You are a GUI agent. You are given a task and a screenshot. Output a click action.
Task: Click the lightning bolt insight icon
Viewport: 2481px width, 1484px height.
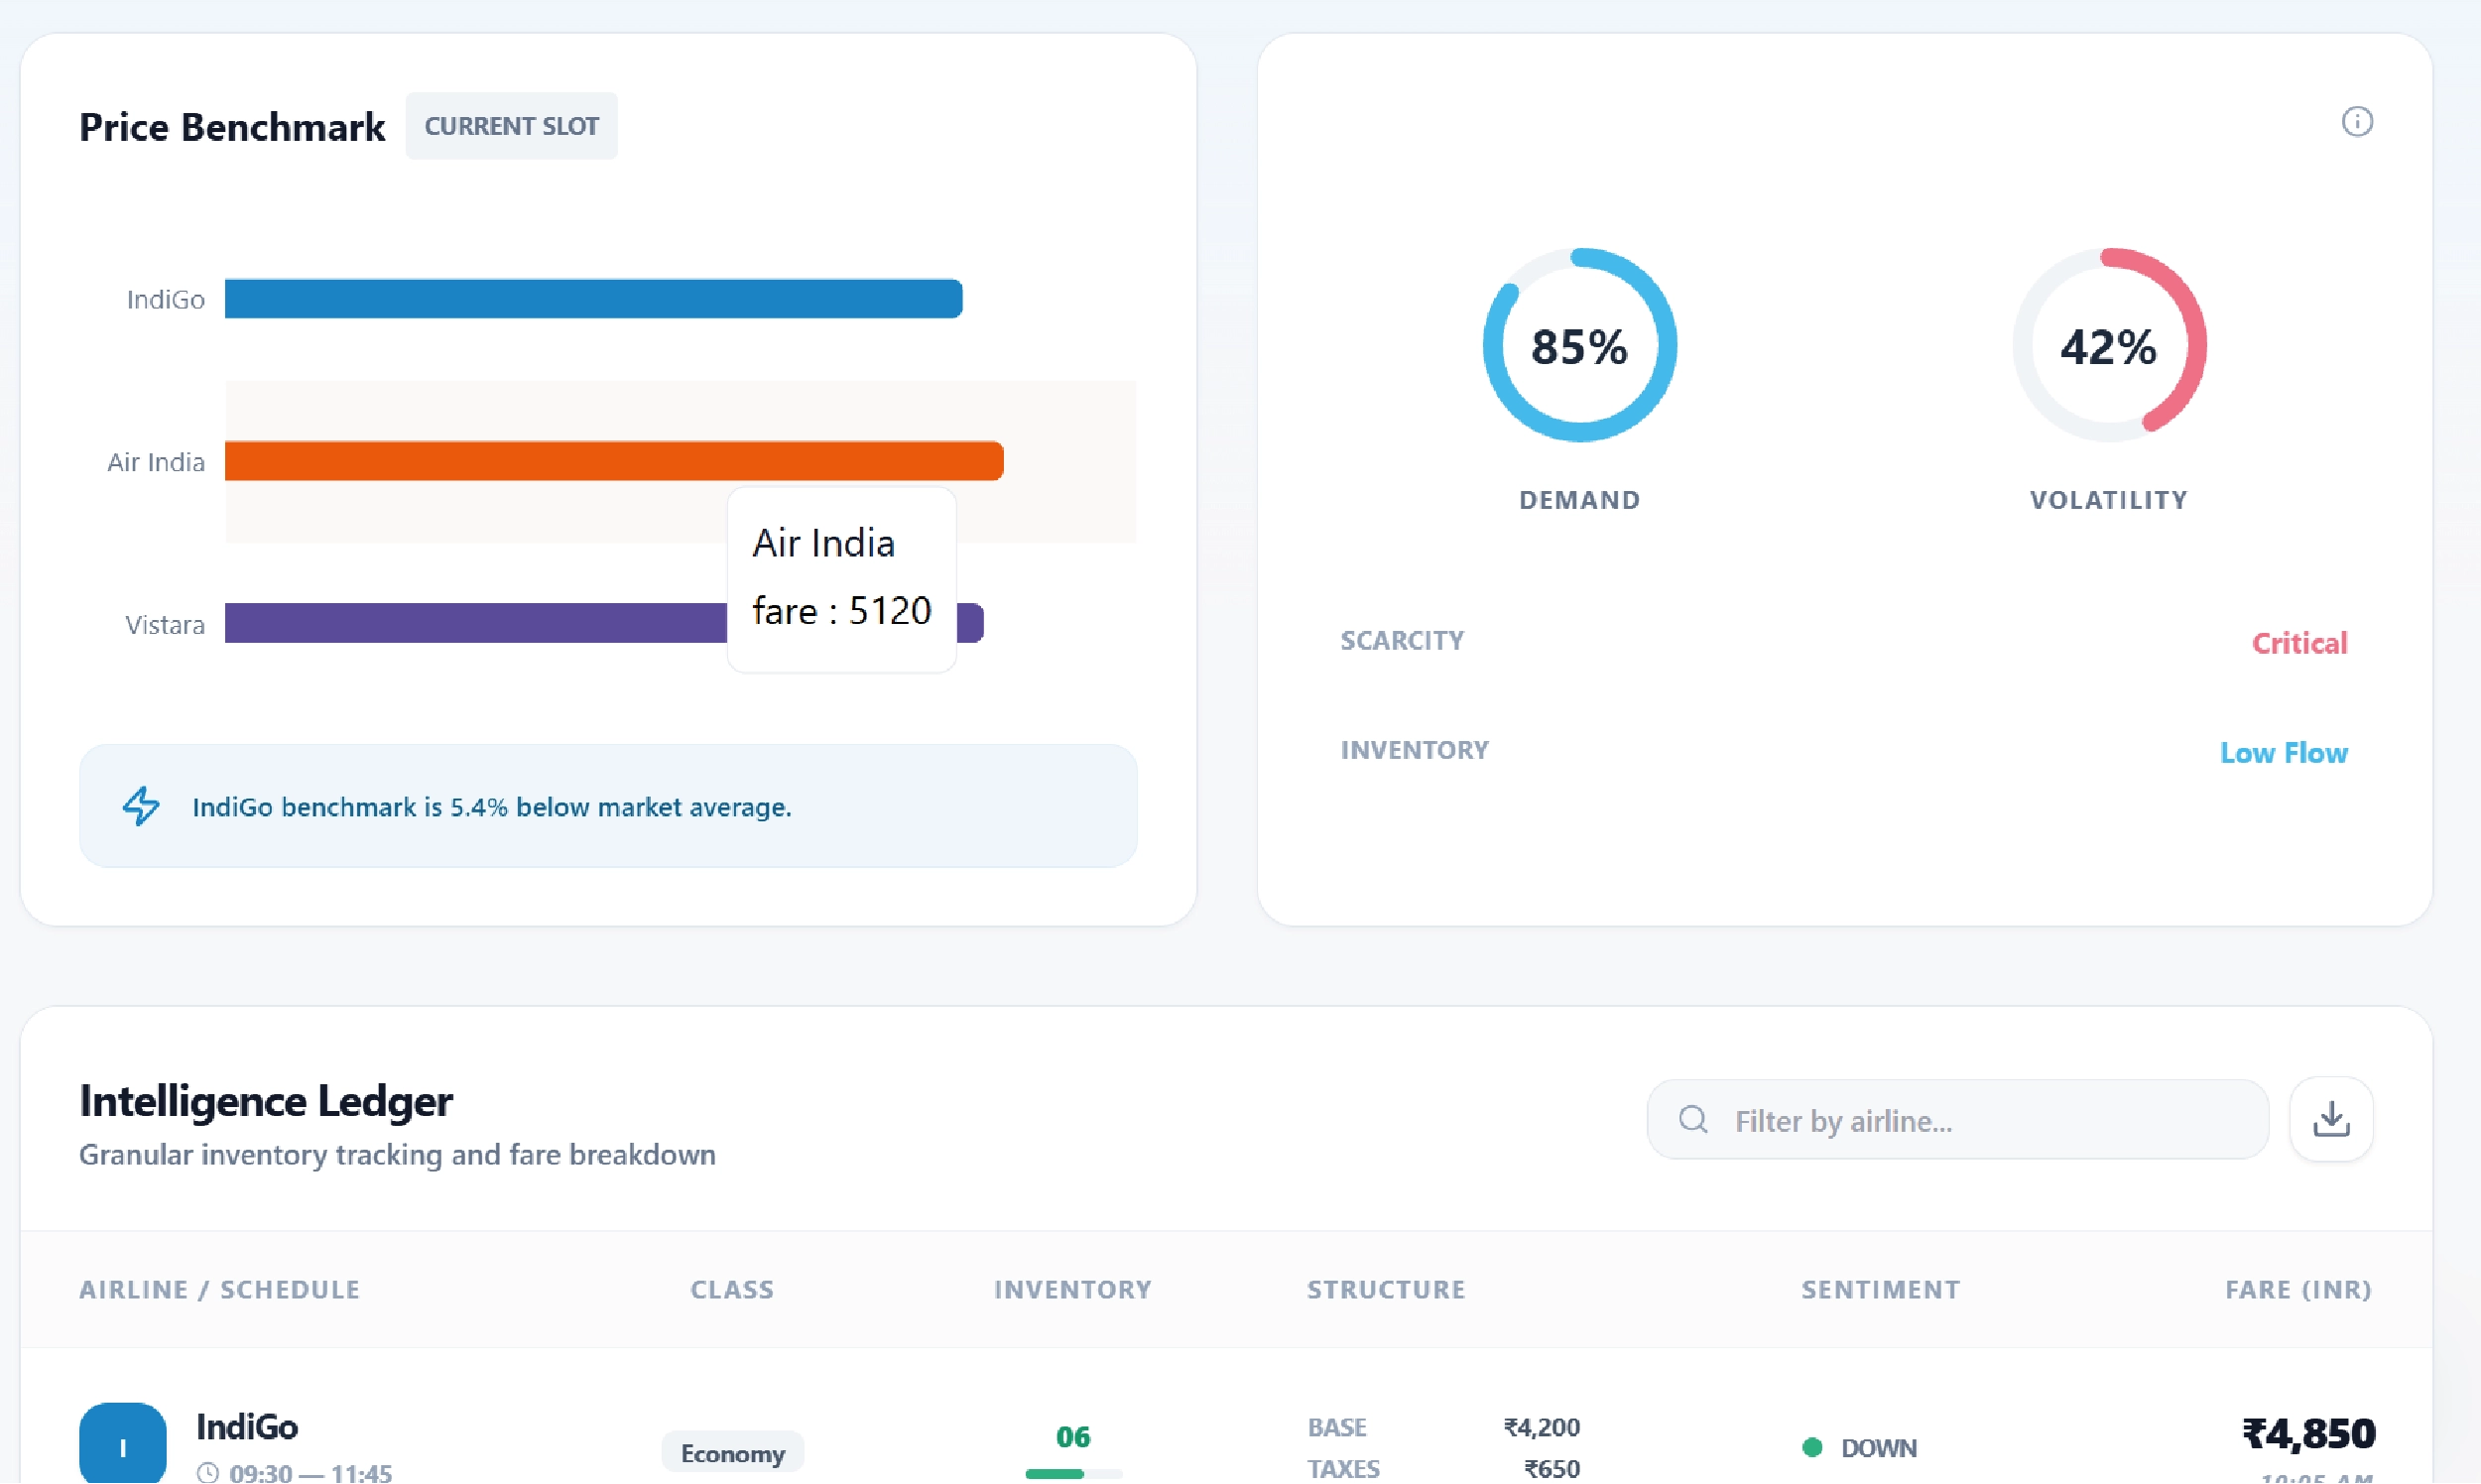pyautogui.click(x=141, y=806)
